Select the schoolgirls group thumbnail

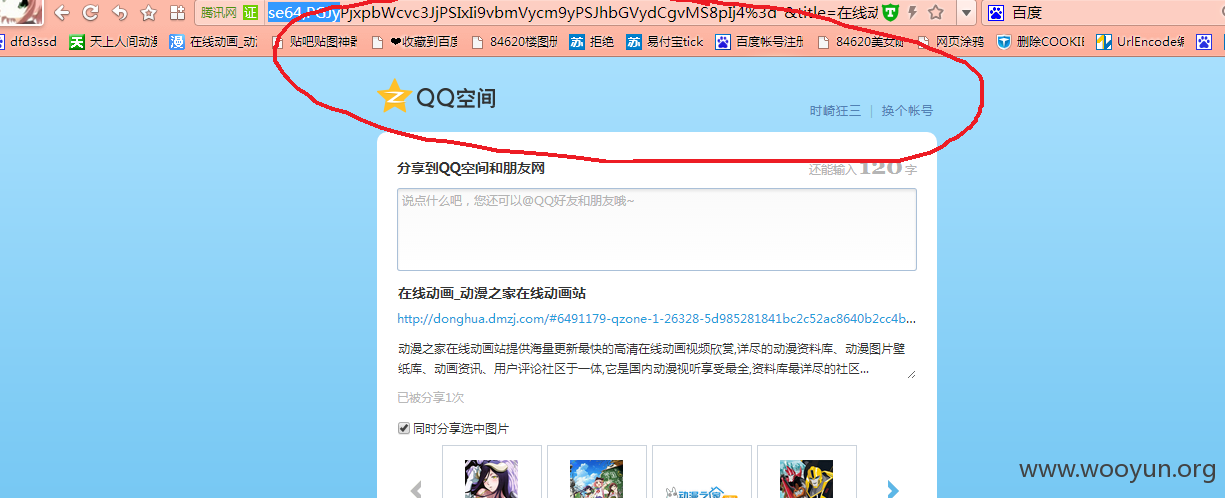[x=597, y=472]
